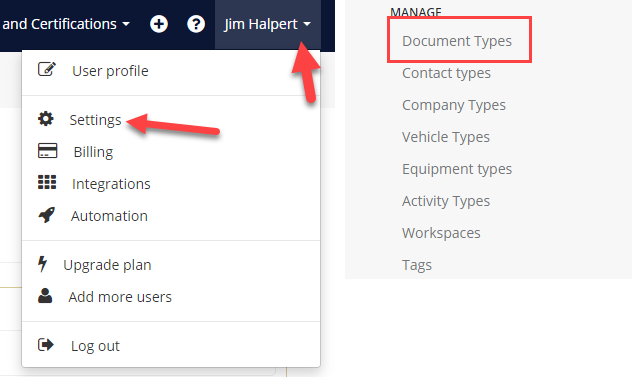Go to Workspaces settings
The height and width of the screenshot is (377, 632).
(x=441, y=233)
